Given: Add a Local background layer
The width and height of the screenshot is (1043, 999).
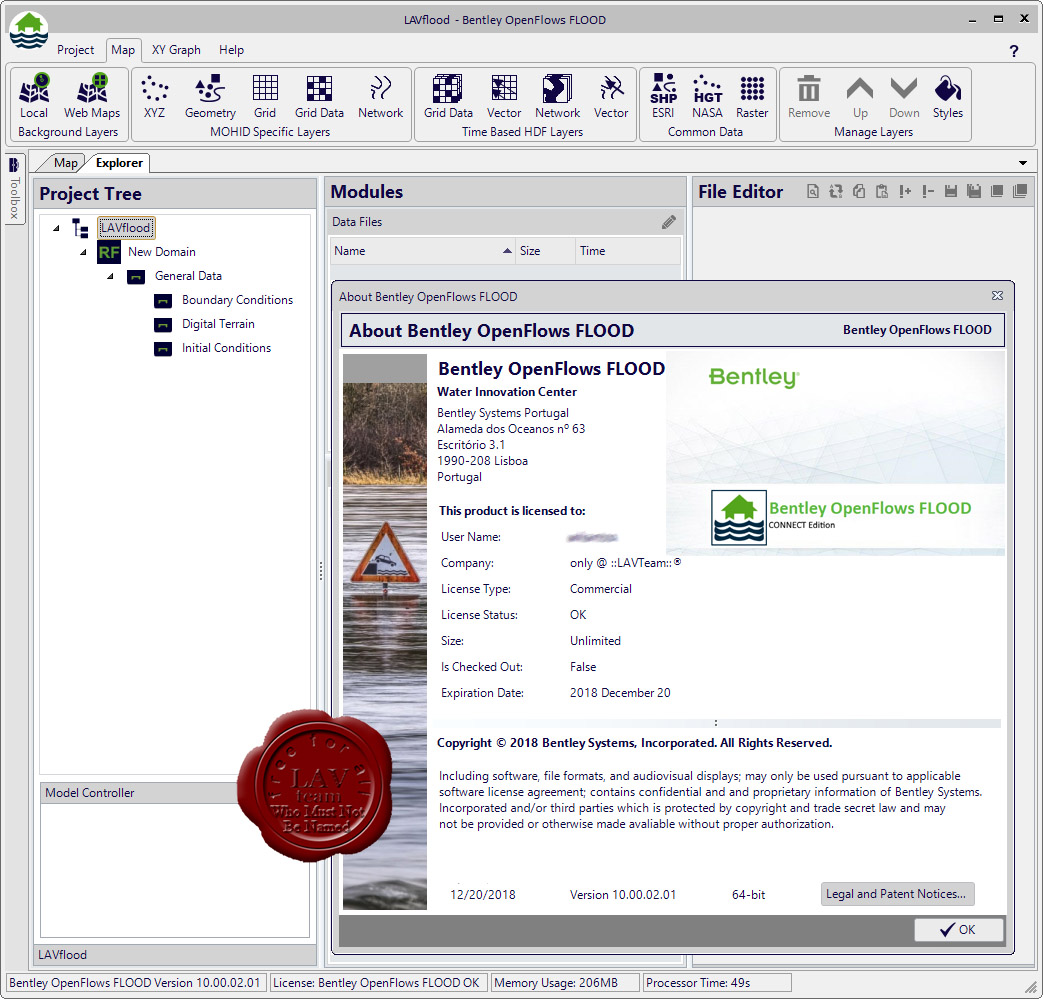Looking at the screenshot, I should pos(34,96).
